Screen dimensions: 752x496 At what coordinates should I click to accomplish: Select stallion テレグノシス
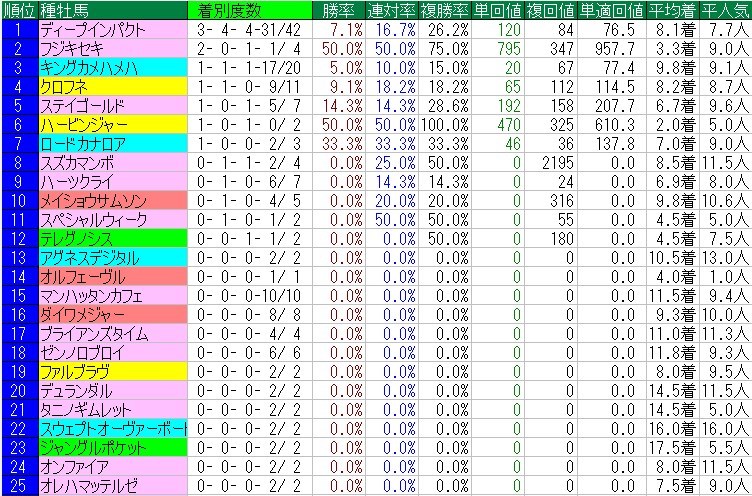coord(112,239)
